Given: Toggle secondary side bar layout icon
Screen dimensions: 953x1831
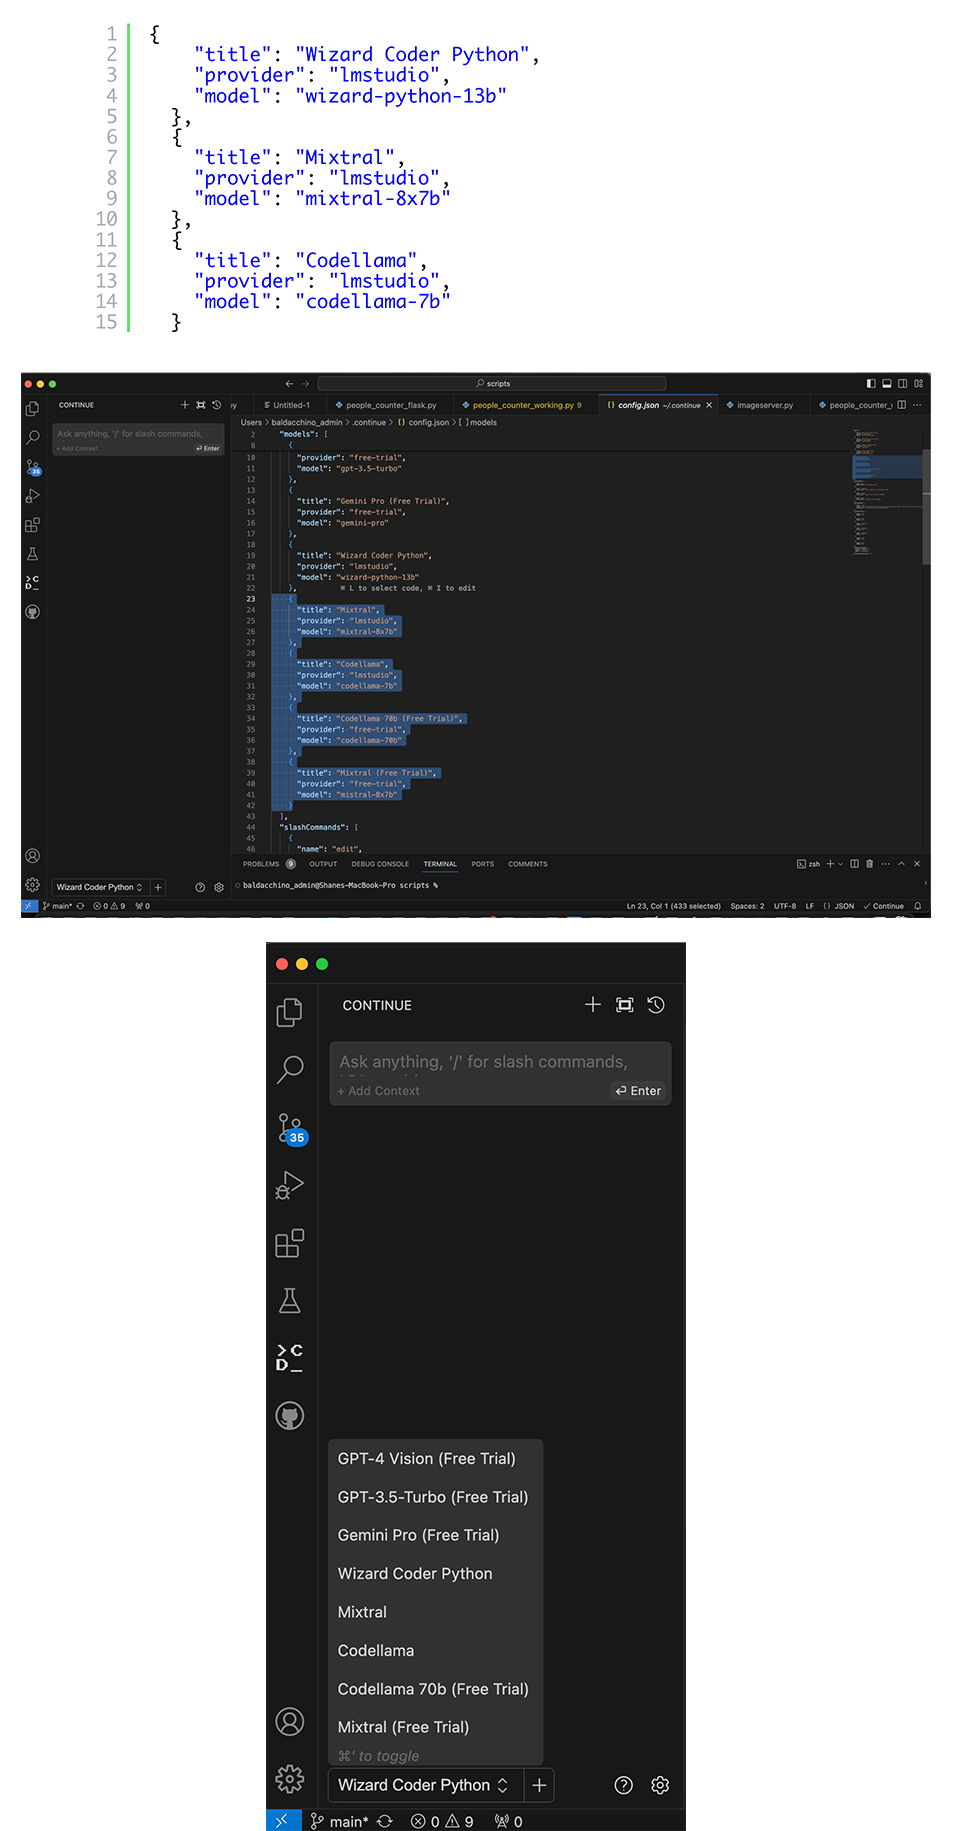Looking at the screenshot, I should 902,383.
